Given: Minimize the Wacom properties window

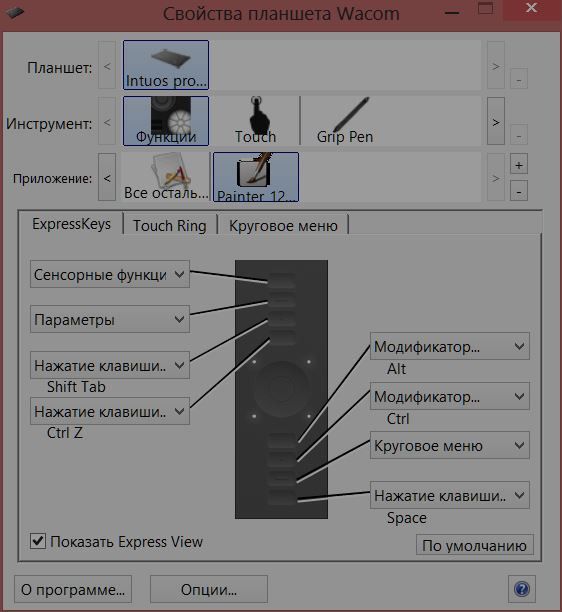Looking at the screenshot, I should tap(452, 12).
